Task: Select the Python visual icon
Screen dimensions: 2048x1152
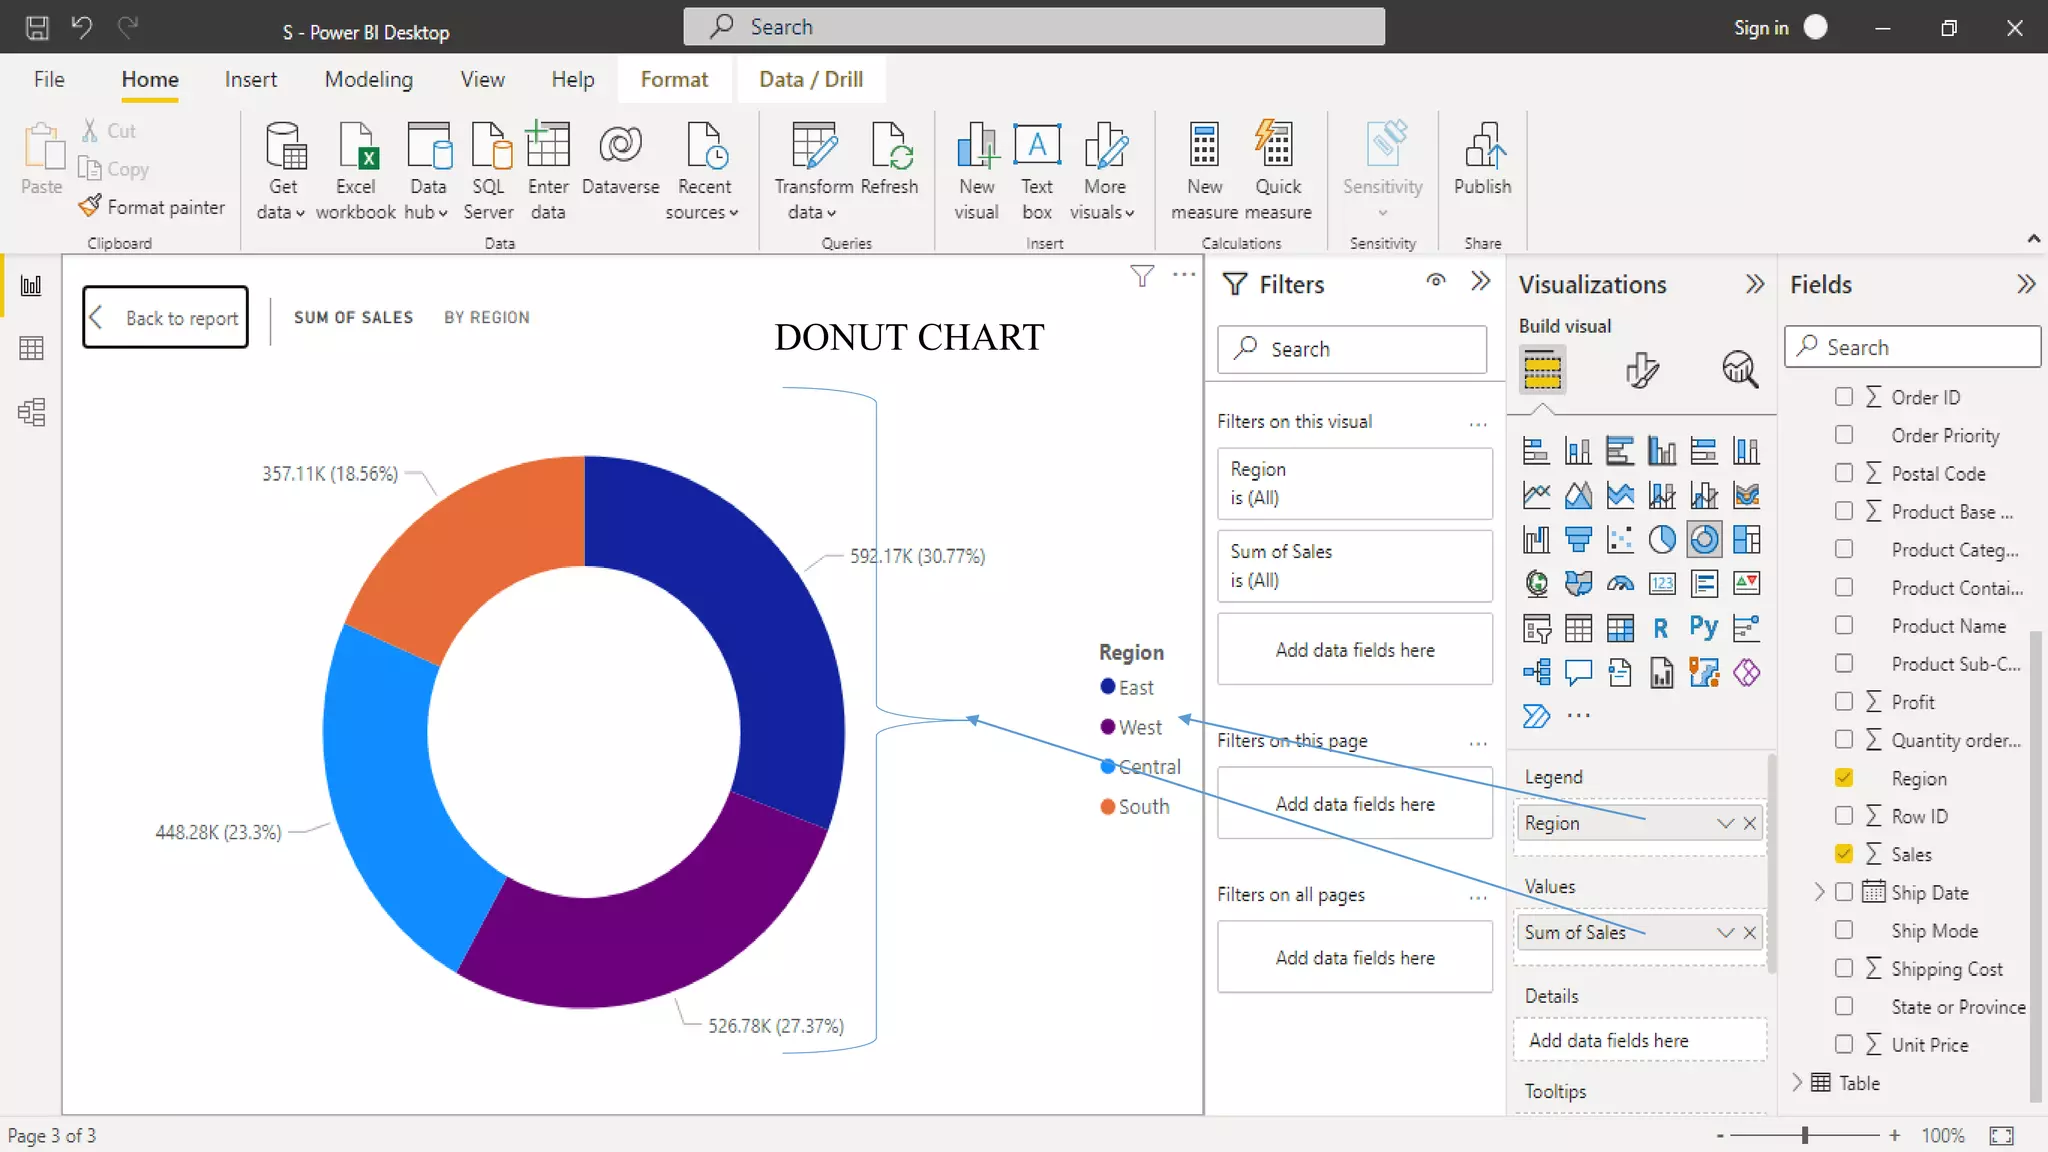Action: tap(1704, 628)
